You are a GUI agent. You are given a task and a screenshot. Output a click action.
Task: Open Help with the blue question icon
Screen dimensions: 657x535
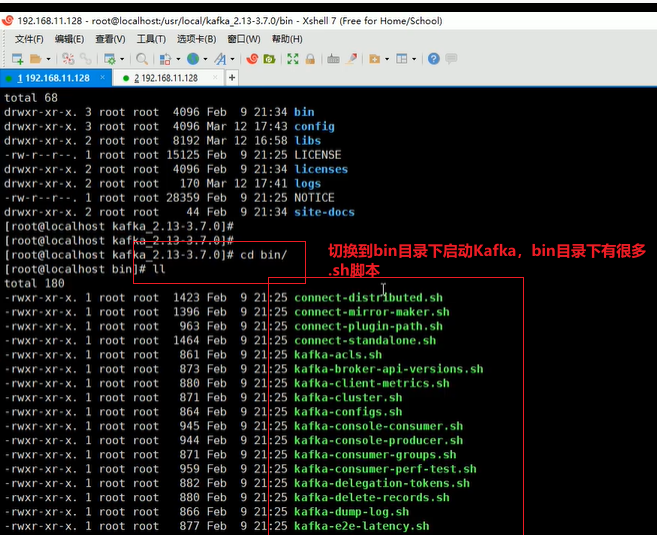point(434,59)
